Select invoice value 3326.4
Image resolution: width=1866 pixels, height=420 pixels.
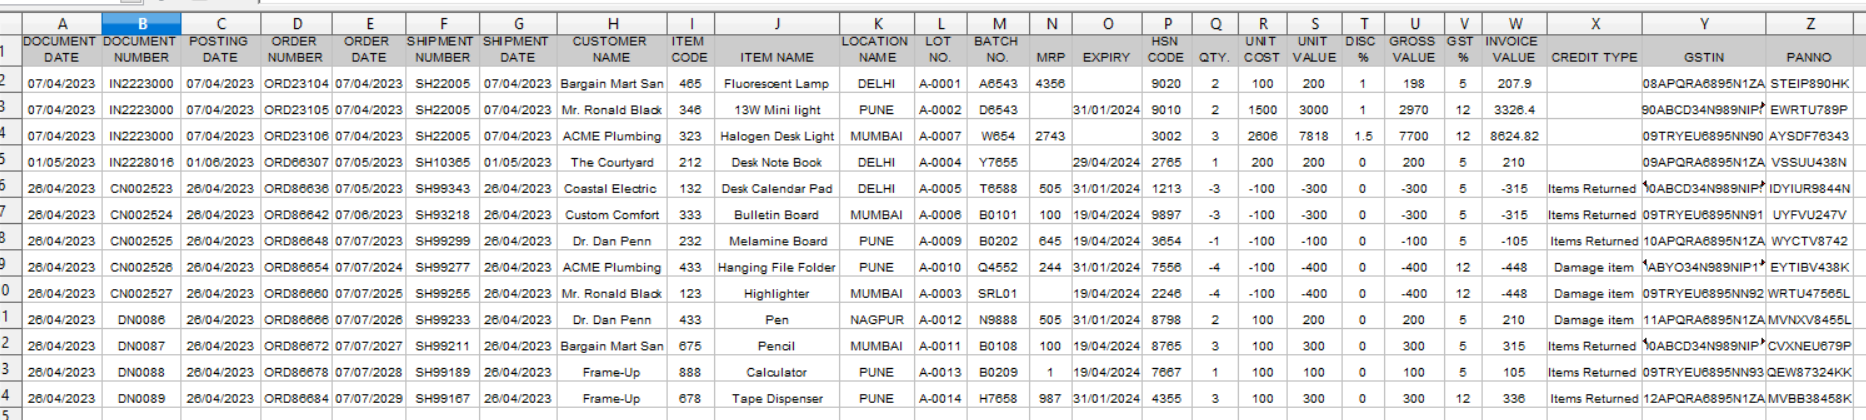click(1514, 110)
